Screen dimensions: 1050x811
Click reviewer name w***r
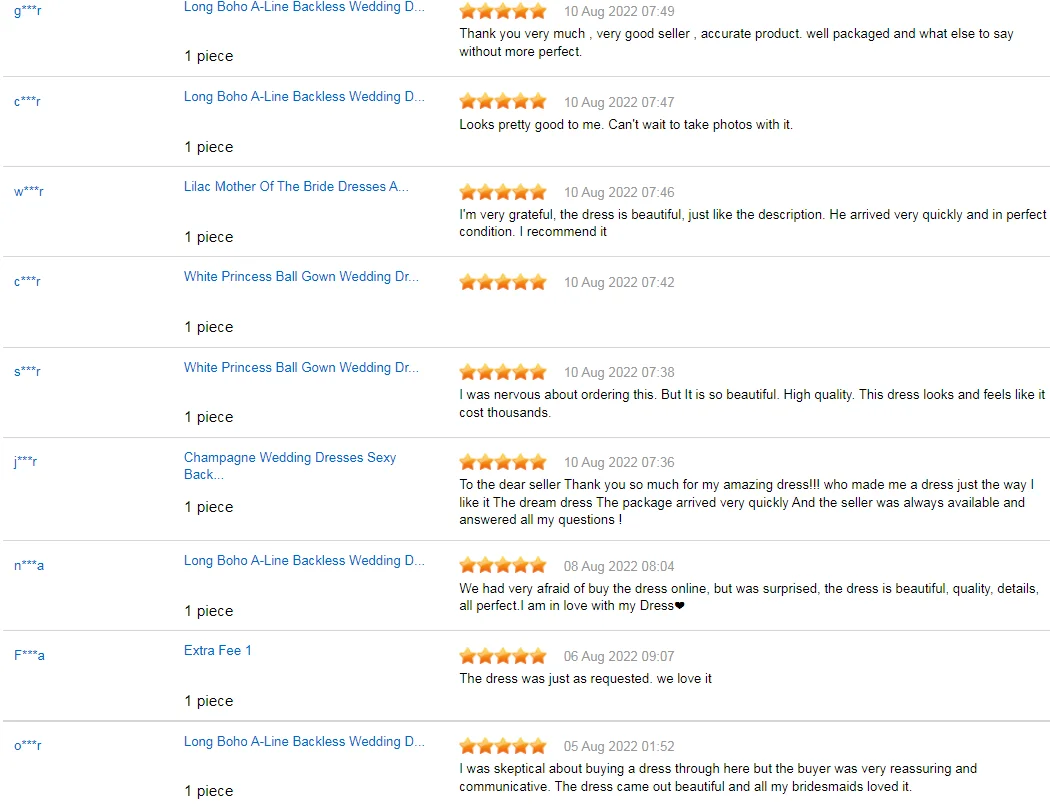(29, 192)
